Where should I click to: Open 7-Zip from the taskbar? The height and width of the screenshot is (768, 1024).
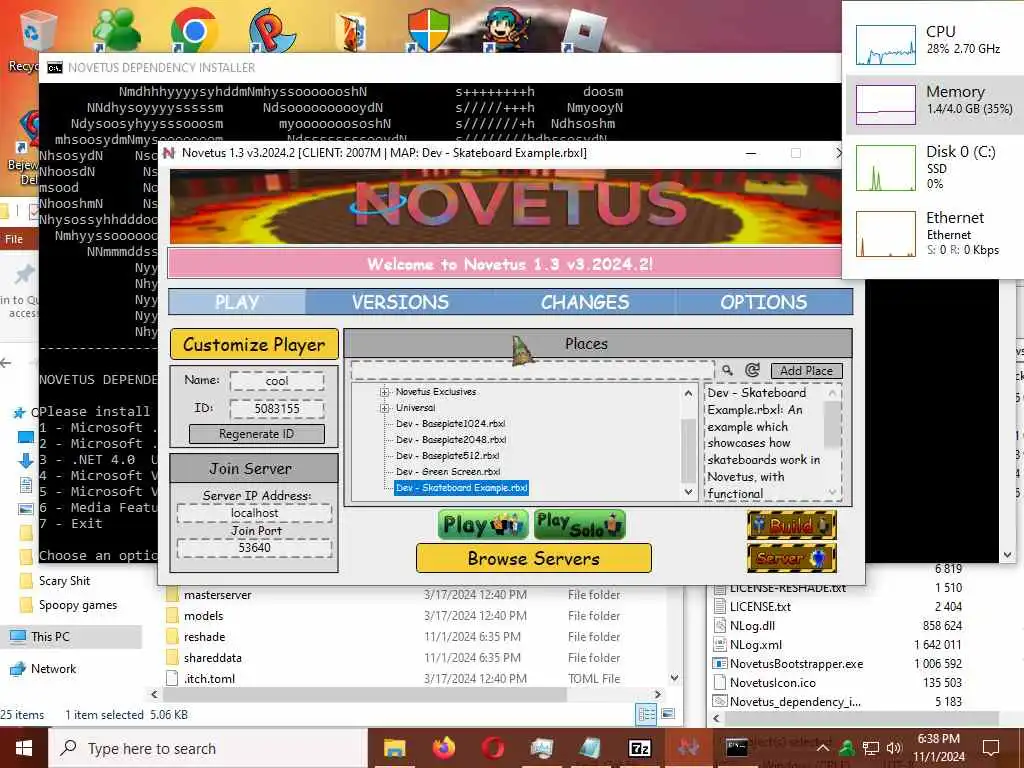tap(639, 748)
